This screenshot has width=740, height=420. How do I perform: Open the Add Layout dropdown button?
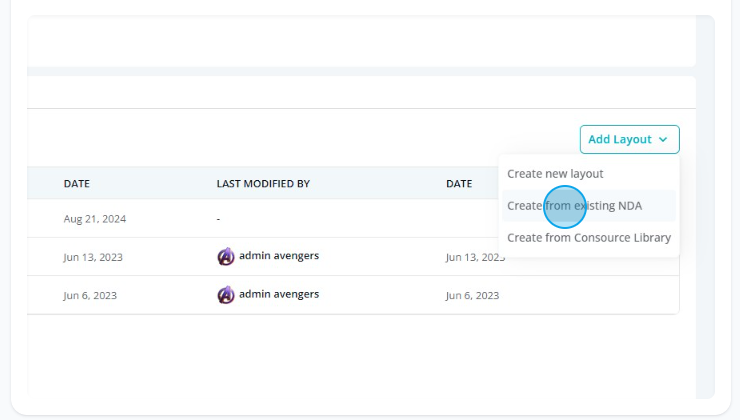click(629, 139)
